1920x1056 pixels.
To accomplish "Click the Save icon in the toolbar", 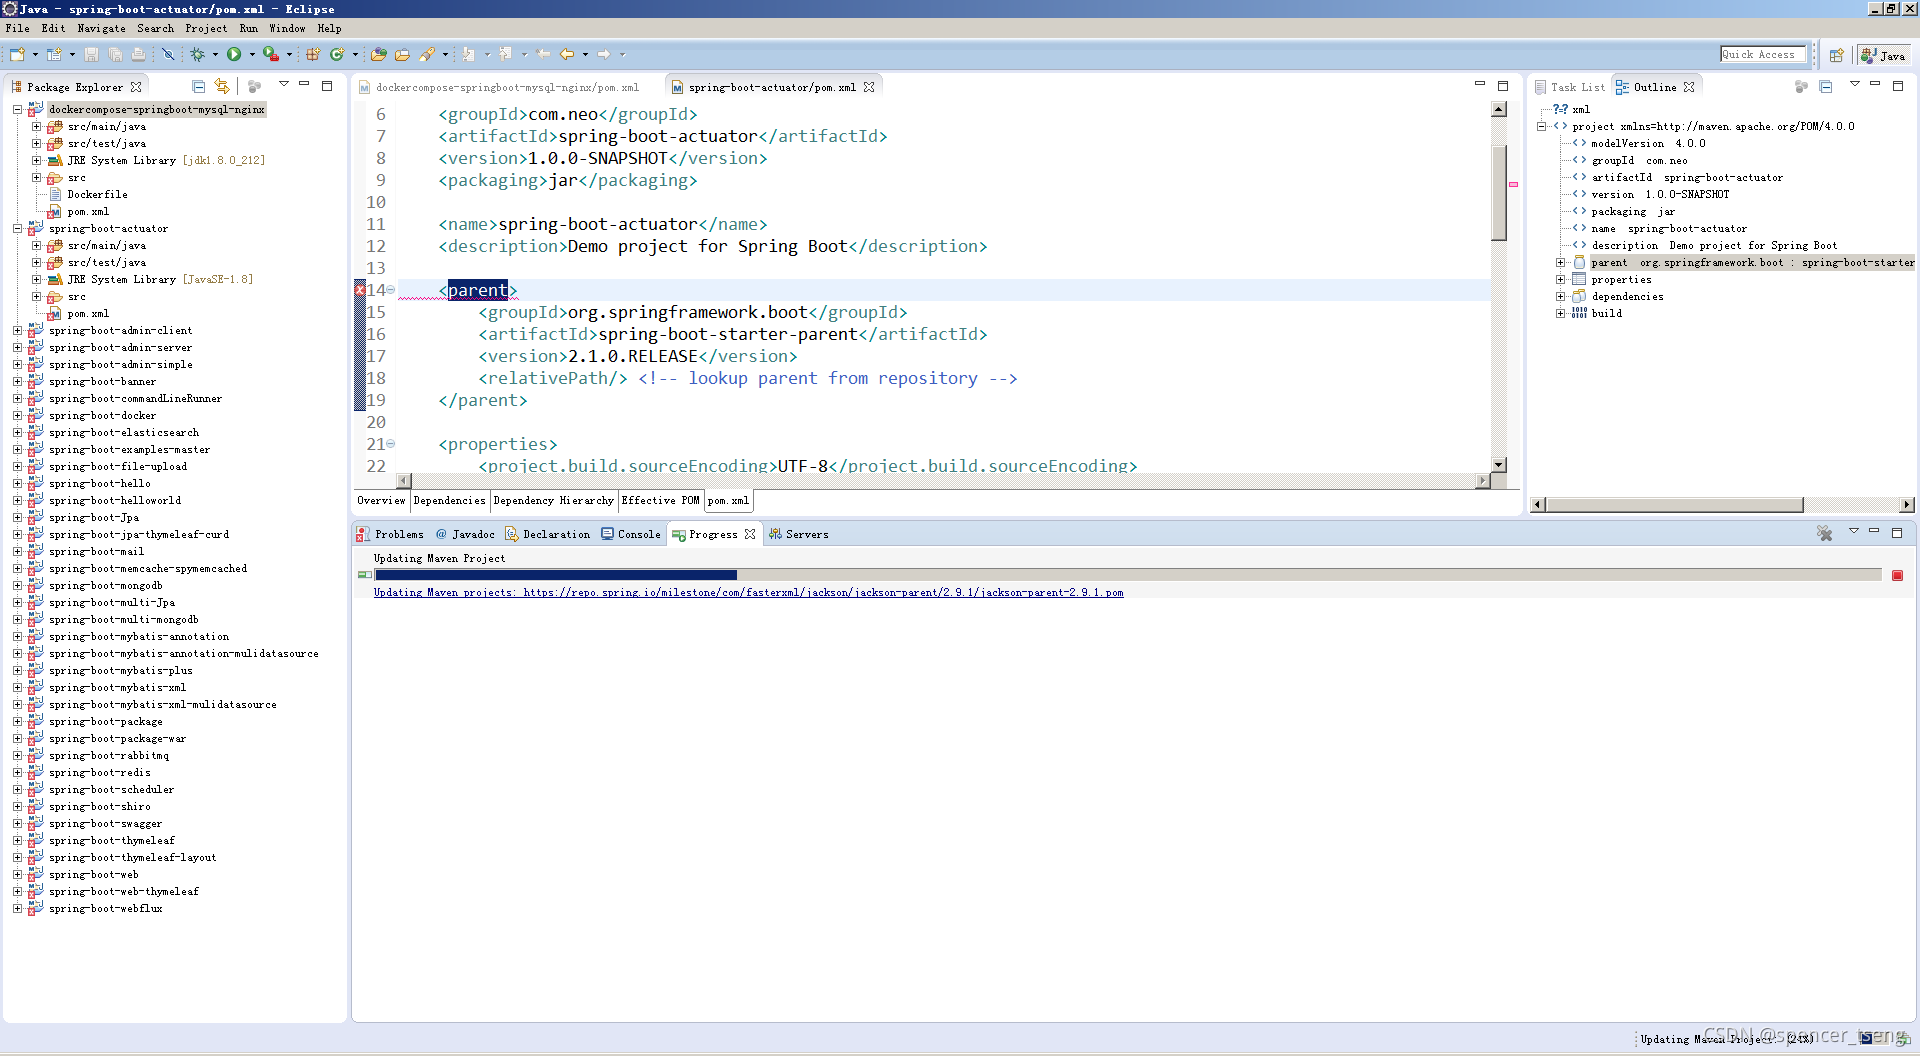I will pos(92,55).
